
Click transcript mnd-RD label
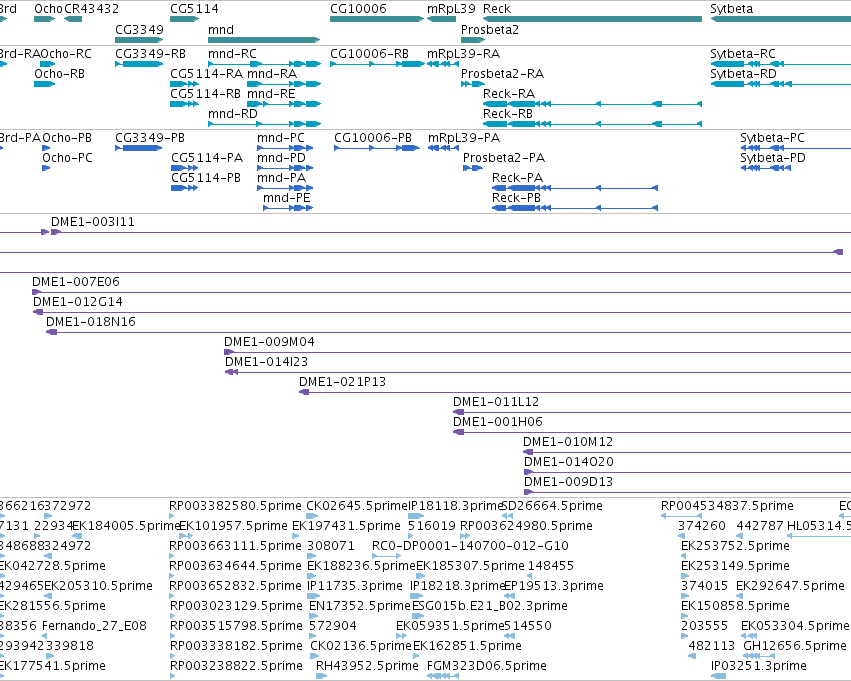pos(232,114)
